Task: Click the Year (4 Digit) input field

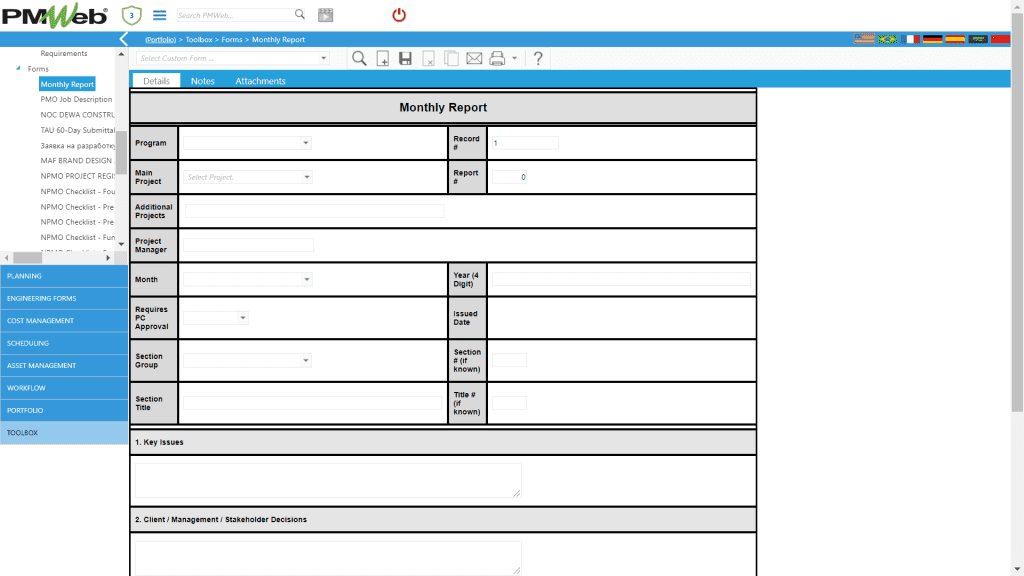Action: (621, 280)
